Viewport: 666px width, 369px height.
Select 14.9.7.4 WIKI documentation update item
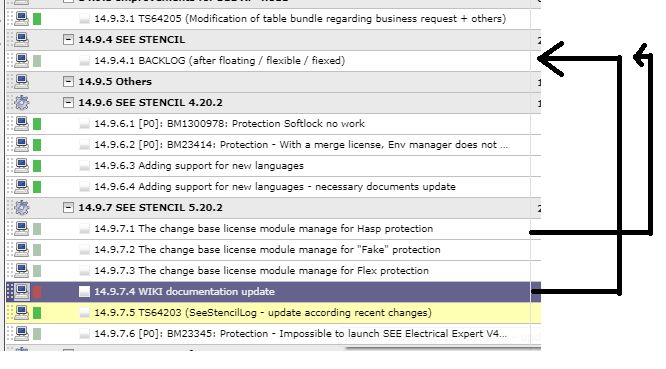184,292
